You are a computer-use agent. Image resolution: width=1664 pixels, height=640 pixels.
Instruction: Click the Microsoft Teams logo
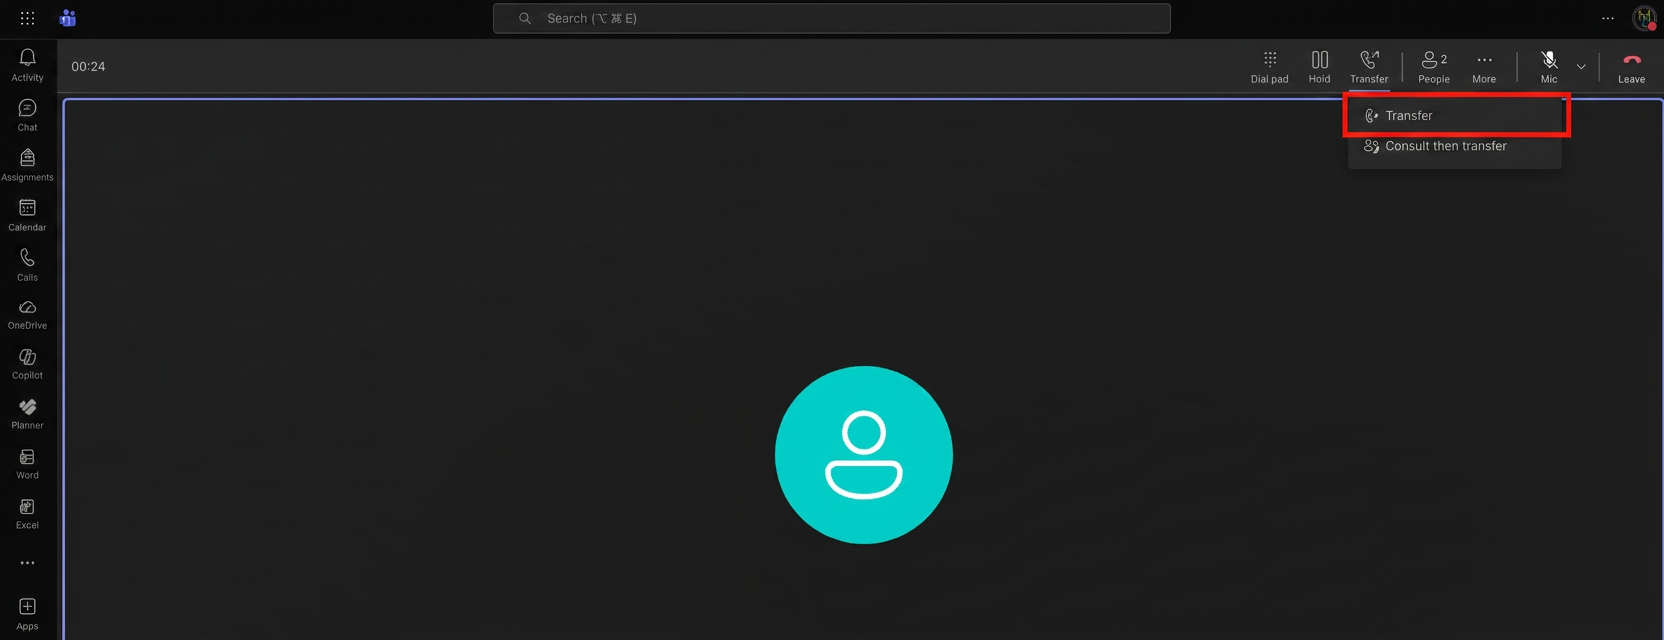point(68,18)
